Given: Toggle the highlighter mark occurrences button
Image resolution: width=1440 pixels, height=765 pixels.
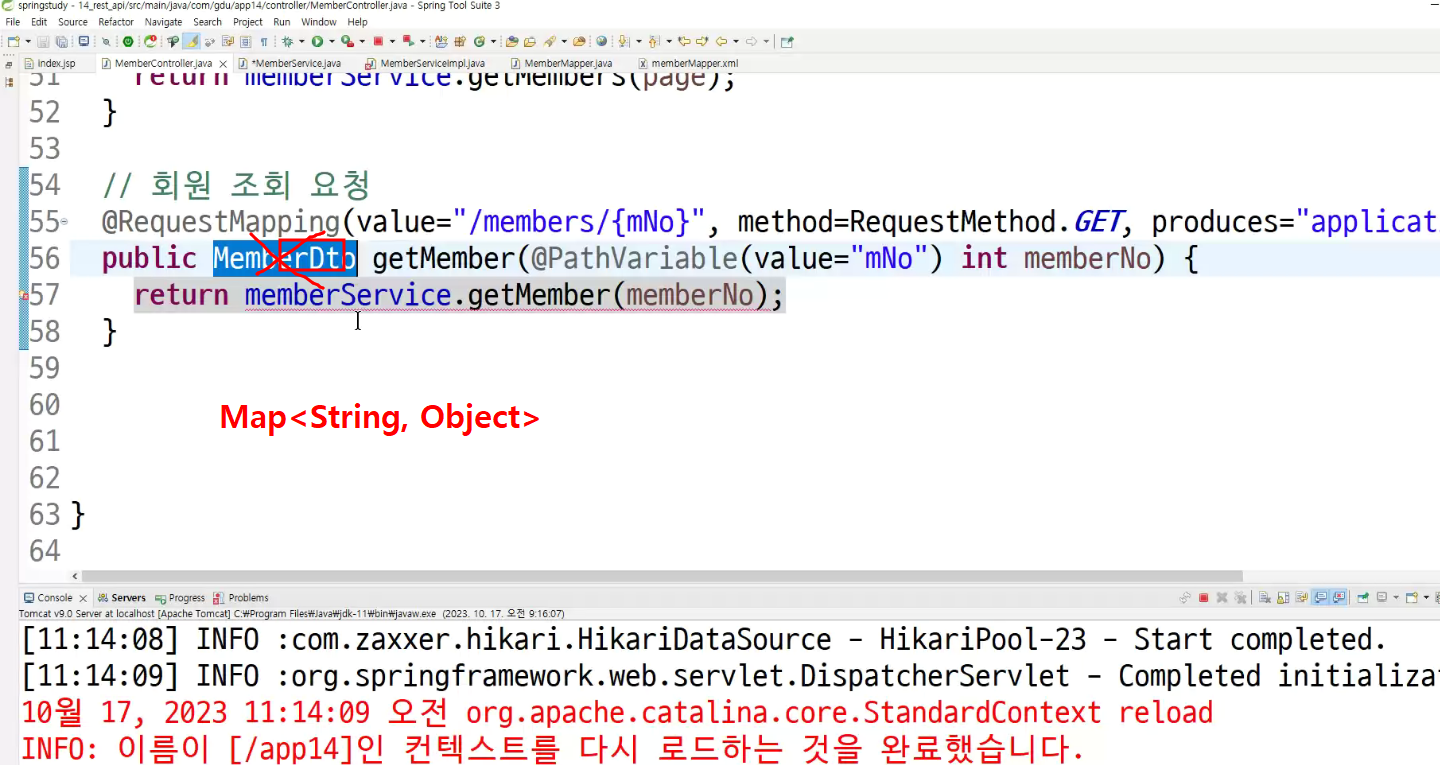Looking at the screenshot, I should coord(191,42).
